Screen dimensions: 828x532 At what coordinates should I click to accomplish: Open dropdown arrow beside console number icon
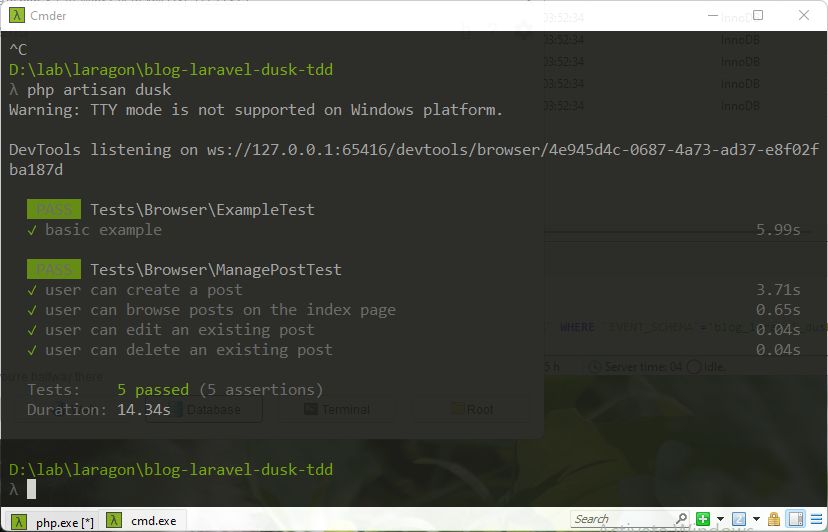[756, 519]
